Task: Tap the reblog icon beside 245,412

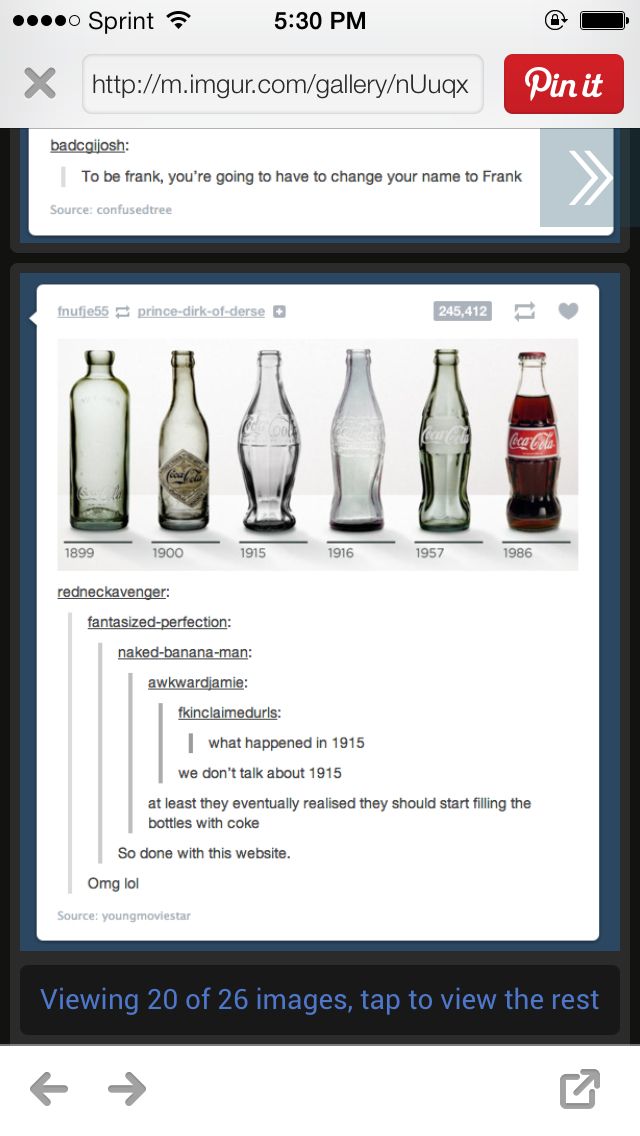Action: coord(524,311)
